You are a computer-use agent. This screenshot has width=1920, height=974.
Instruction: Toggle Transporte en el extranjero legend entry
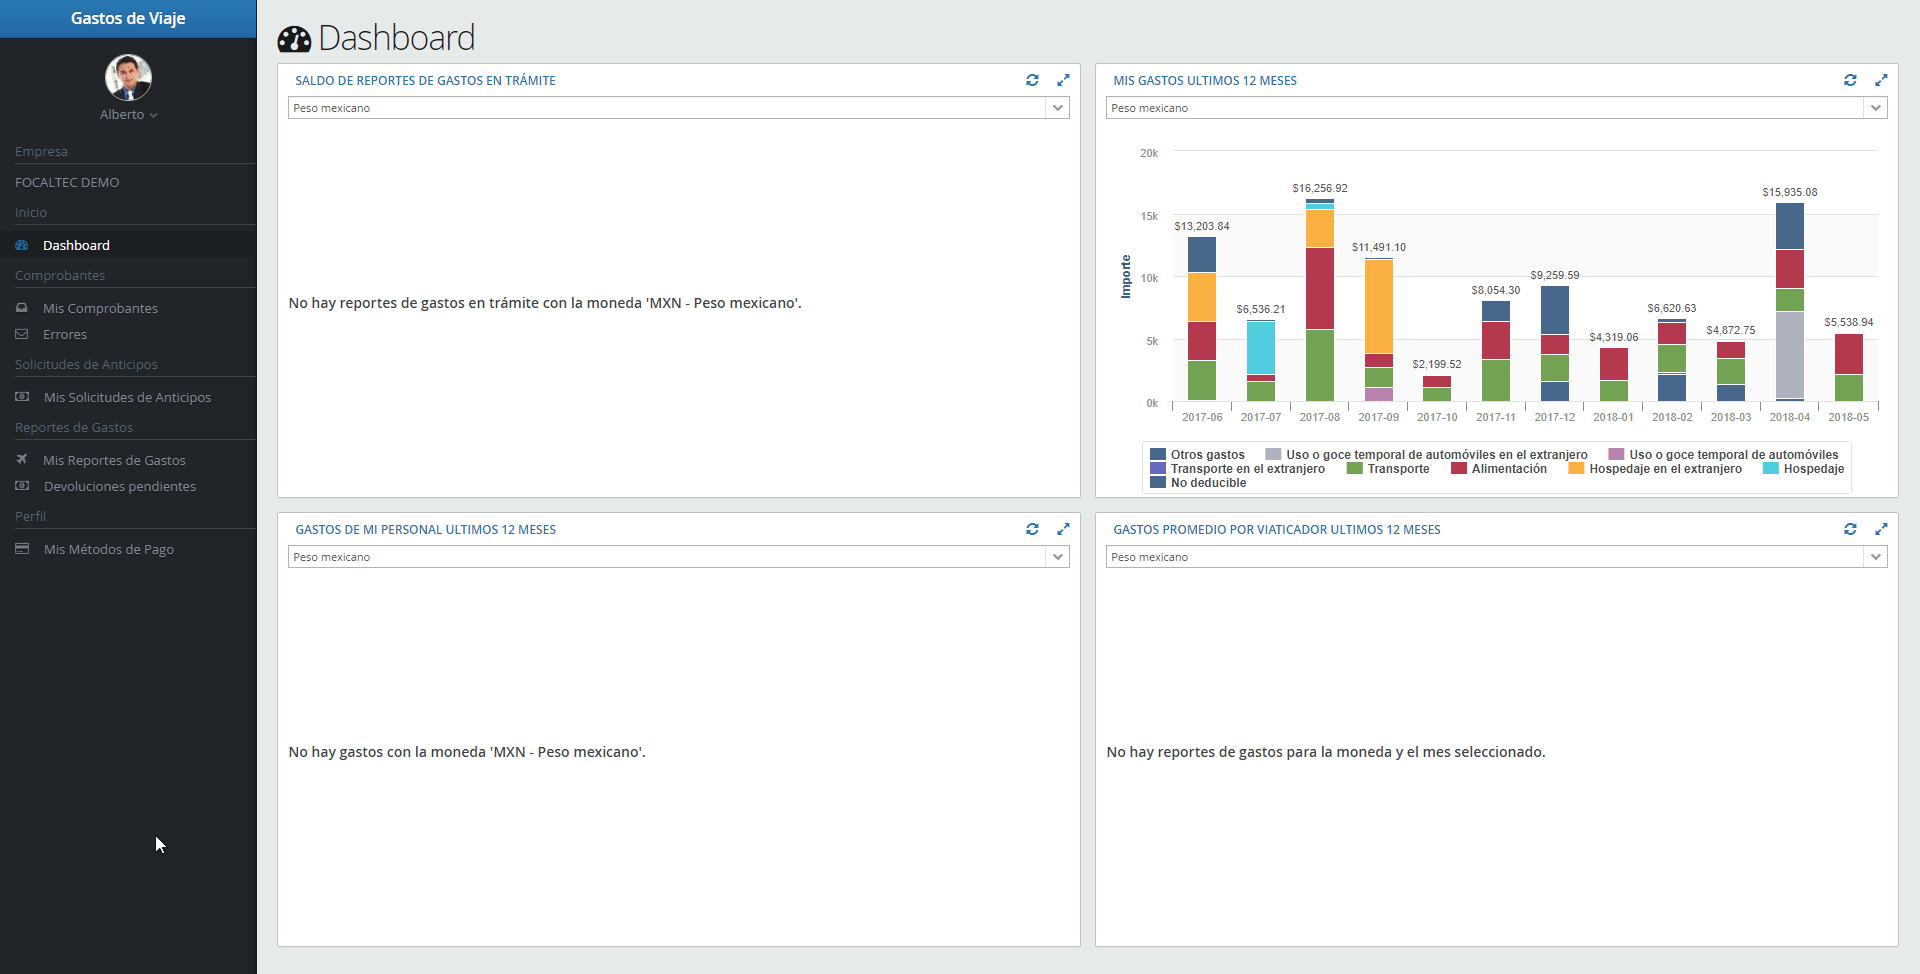pos(1238,469)
